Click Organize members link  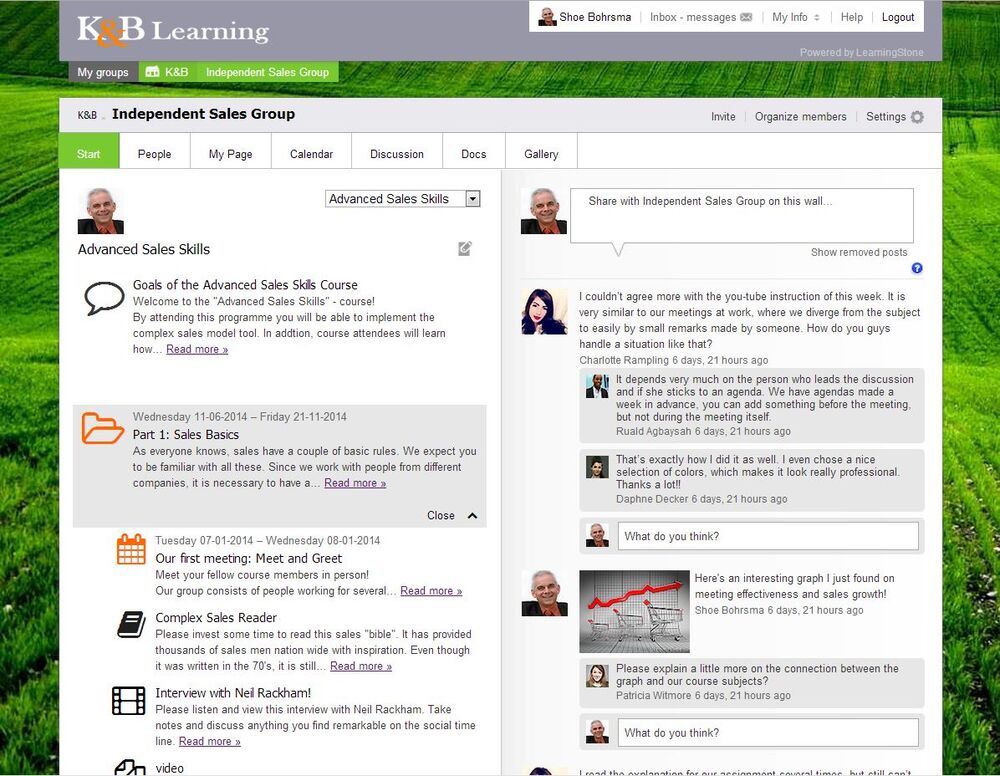click(x=800, y=117)
